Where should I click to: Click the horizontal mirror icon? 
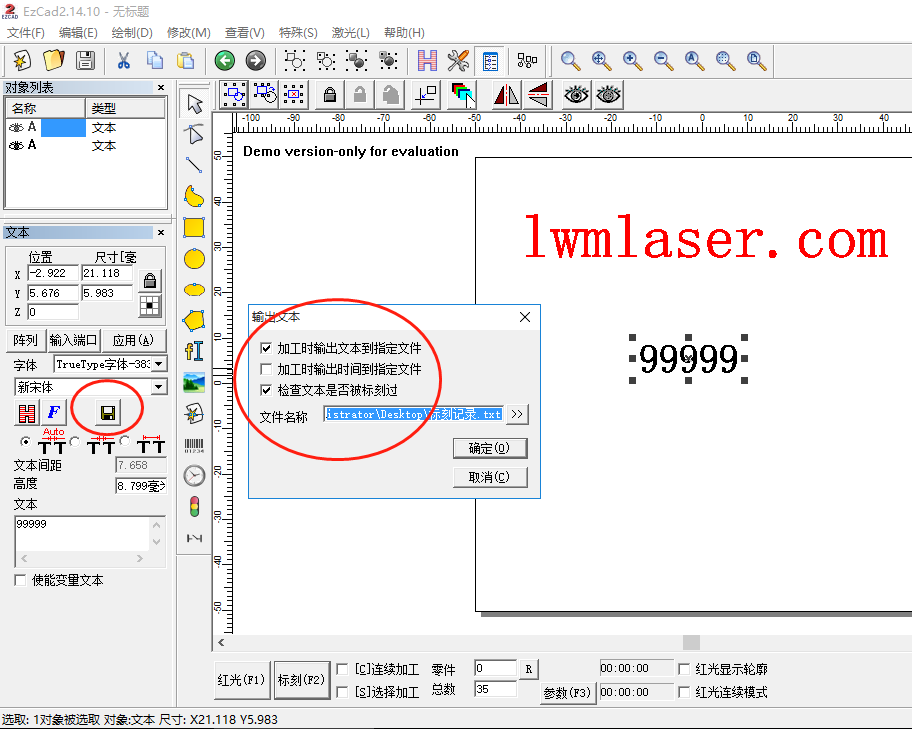(x=506, y=95)
